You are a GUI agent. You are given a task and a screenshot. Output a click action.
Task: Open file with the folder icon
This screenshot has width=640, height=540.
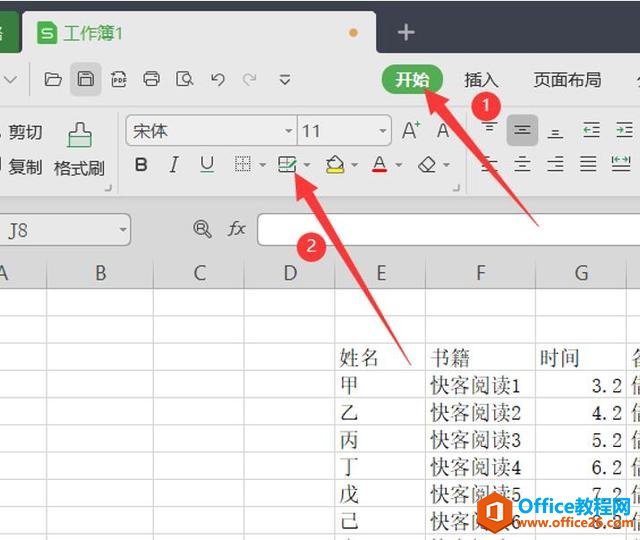53,79
